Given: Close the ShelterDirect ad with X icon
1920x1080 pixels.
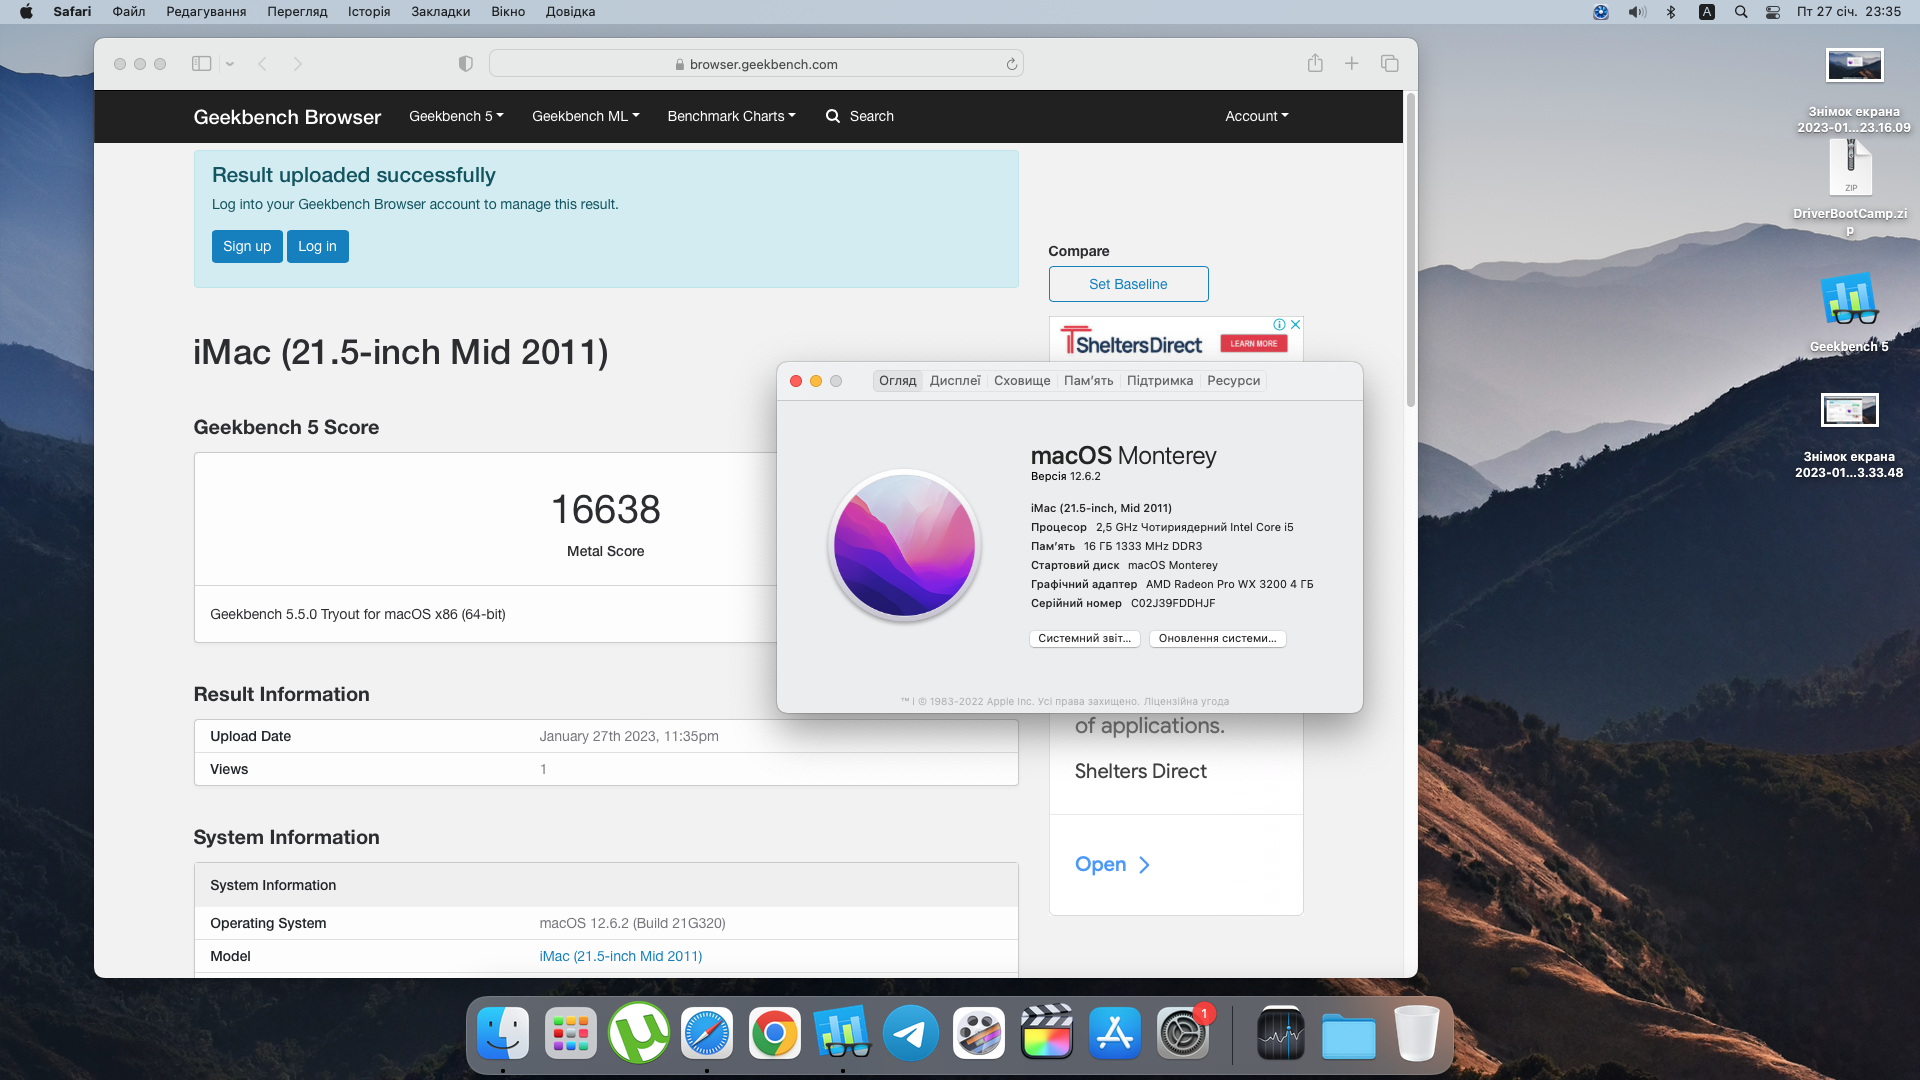Looking at the screenshot, I should coord(1295,324).
